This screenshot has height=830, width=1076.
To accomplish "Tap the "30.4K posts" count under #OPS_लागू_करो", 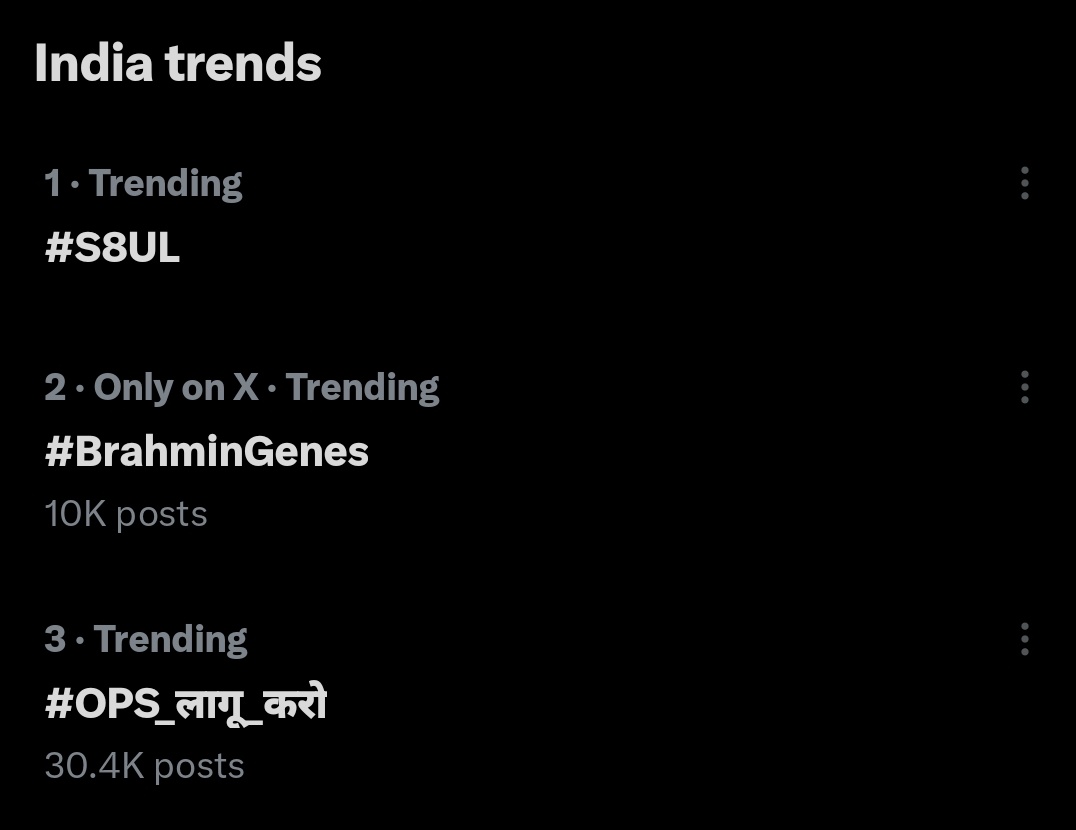I will [145, 766].
